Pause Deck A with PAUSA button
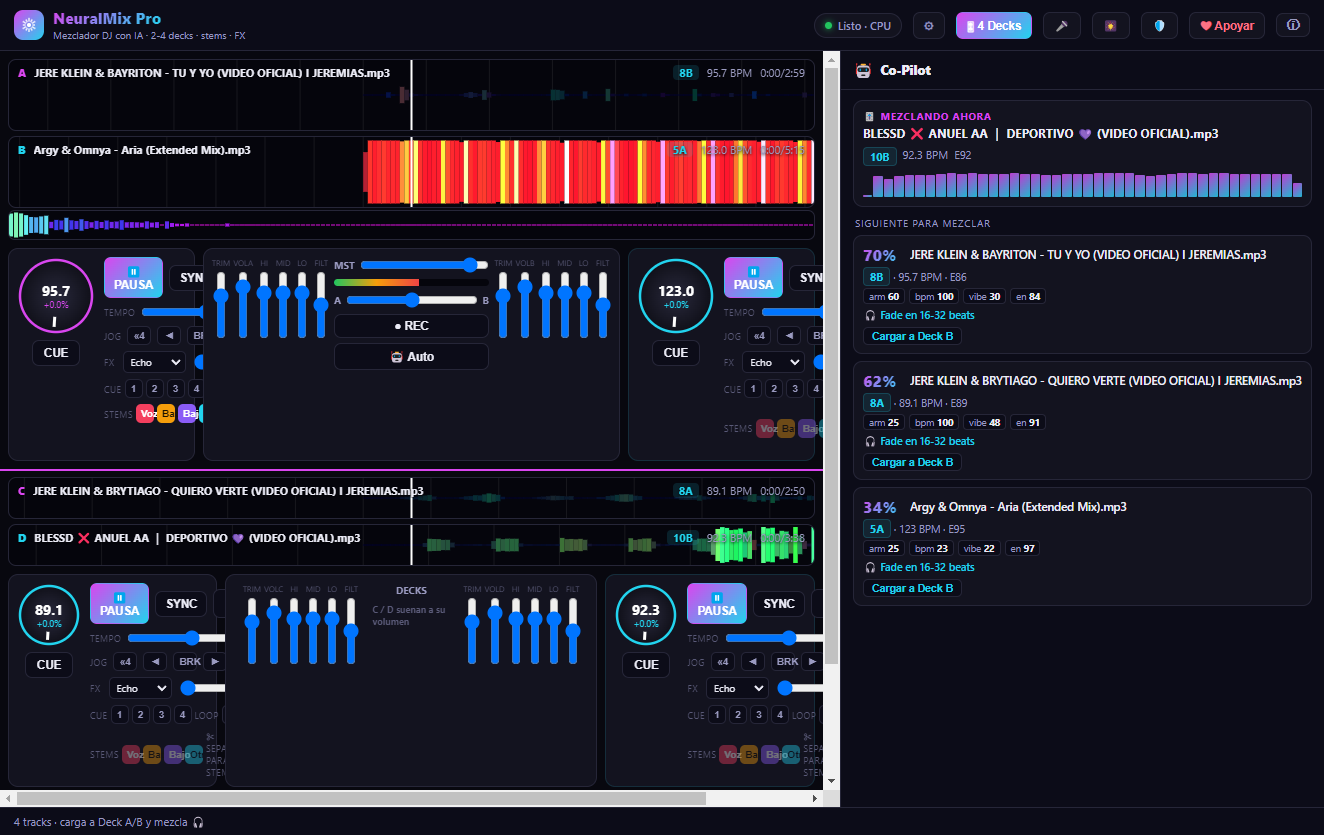The width and height of the screenshot is (1324, 835). (x=133, y=277)
